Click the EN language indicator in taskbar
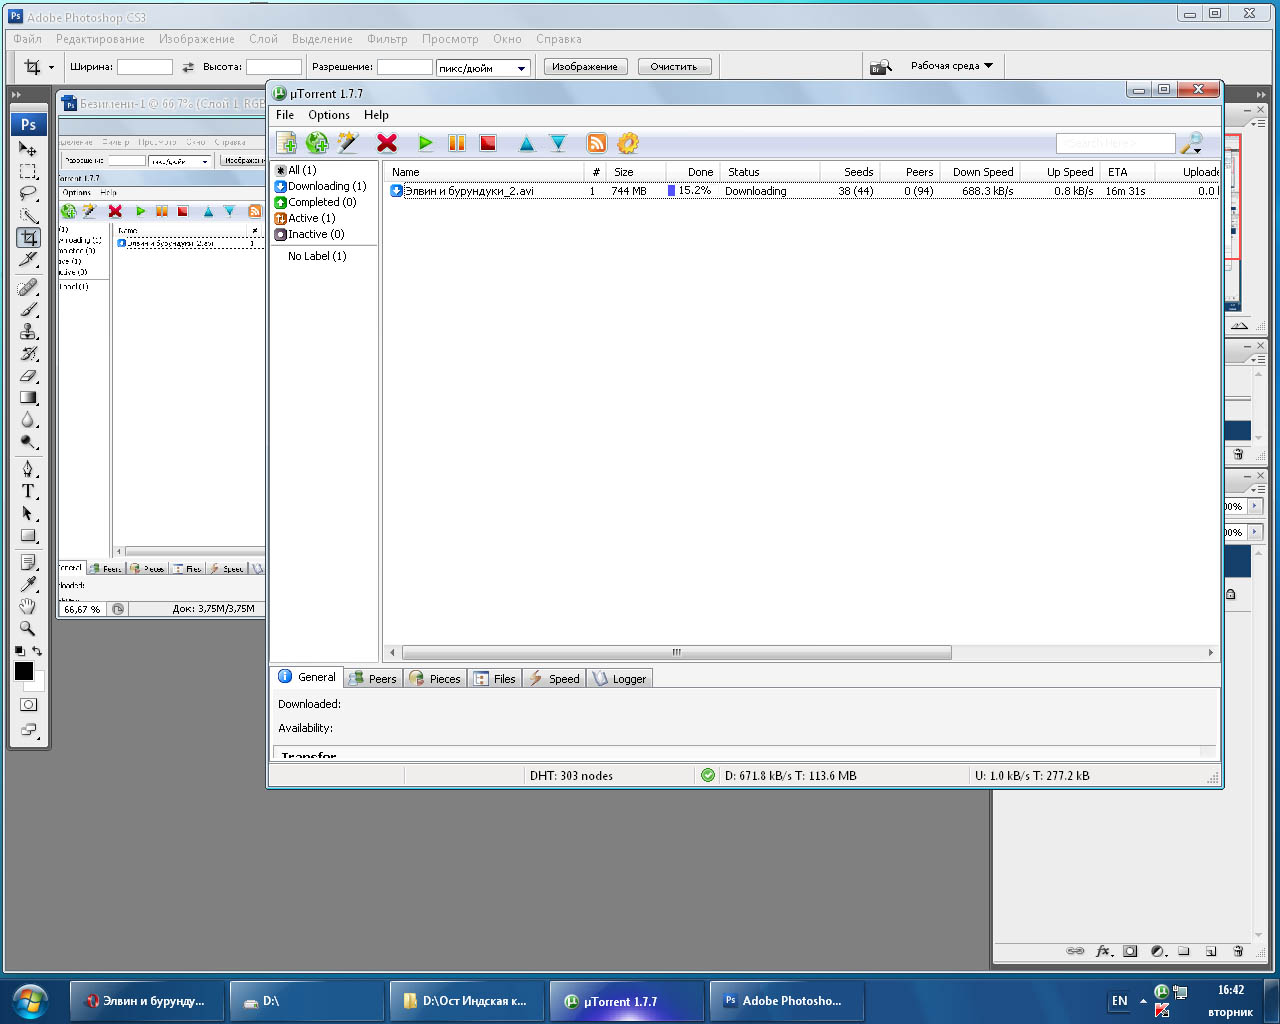 coord(1119,1001)
